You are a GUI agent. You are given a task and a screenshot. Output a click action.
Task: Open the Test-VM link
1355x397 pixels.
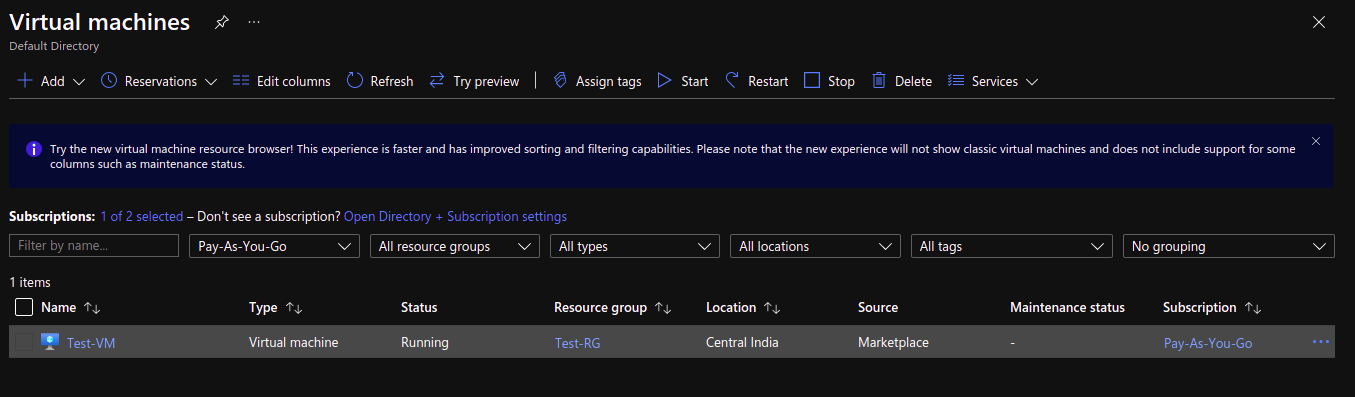(91, 343)
